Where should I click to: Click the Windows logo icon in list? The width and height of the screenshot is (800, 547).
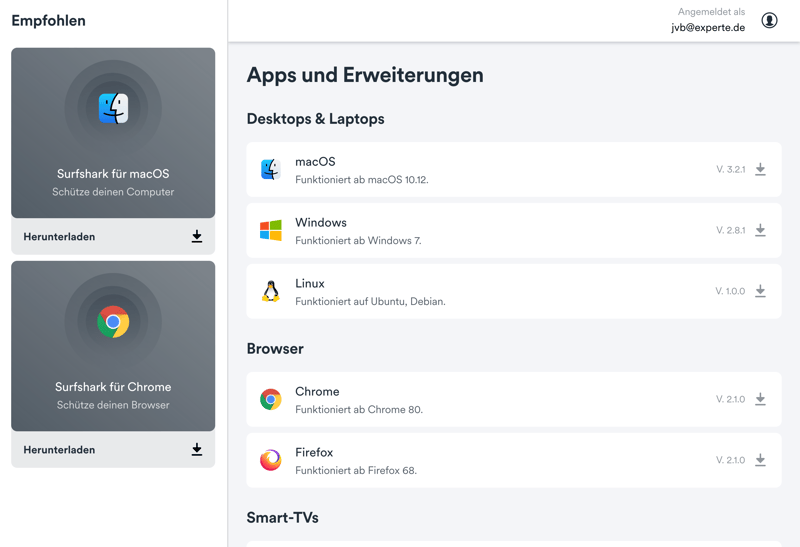click(x=270, y=231)
